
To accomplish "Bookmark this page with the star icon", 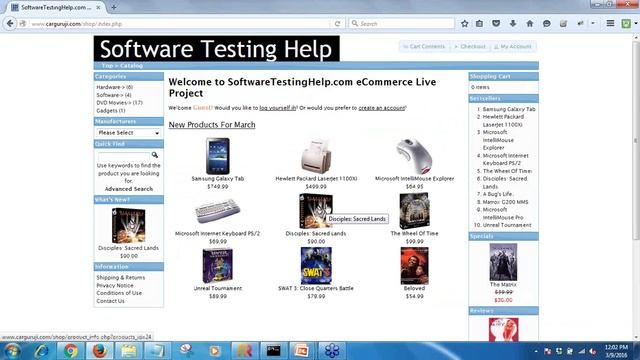I will 464,24.
